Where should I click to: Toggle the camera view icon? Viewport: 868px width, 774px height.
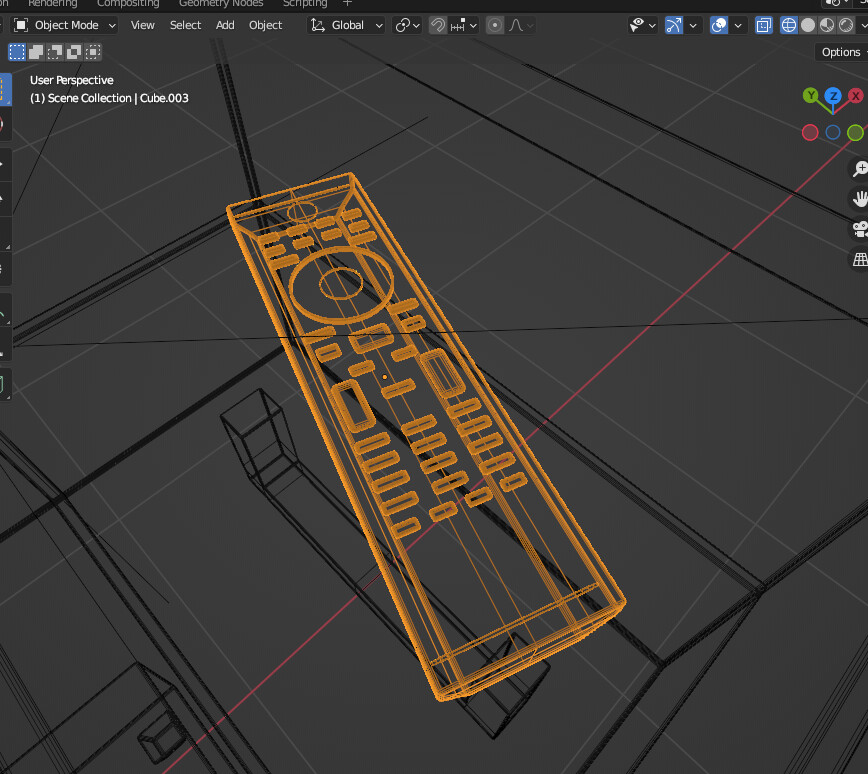pos(858,229)
